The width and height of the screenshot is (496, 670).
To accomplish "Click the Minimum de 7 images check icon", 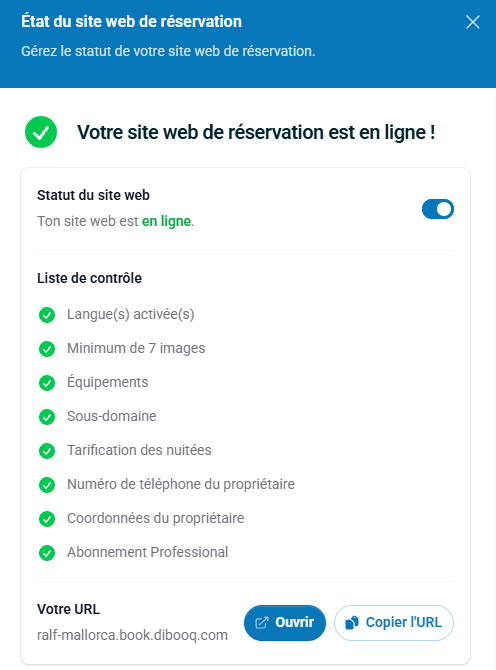I will 47,349.
